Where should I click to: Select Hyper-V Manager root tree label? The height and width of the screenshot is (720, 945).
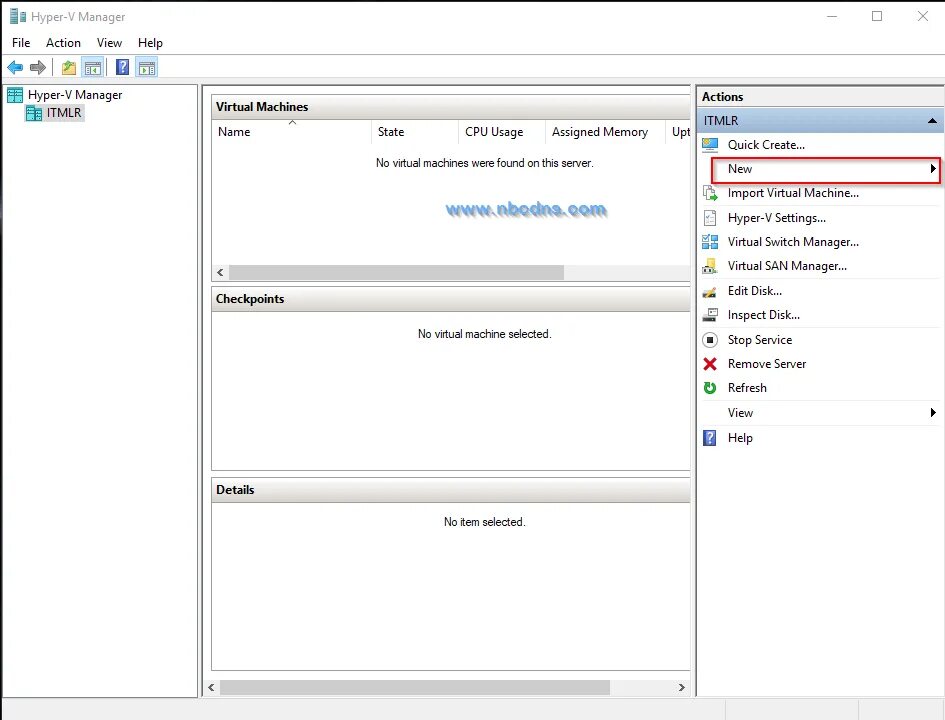point(75,95)
